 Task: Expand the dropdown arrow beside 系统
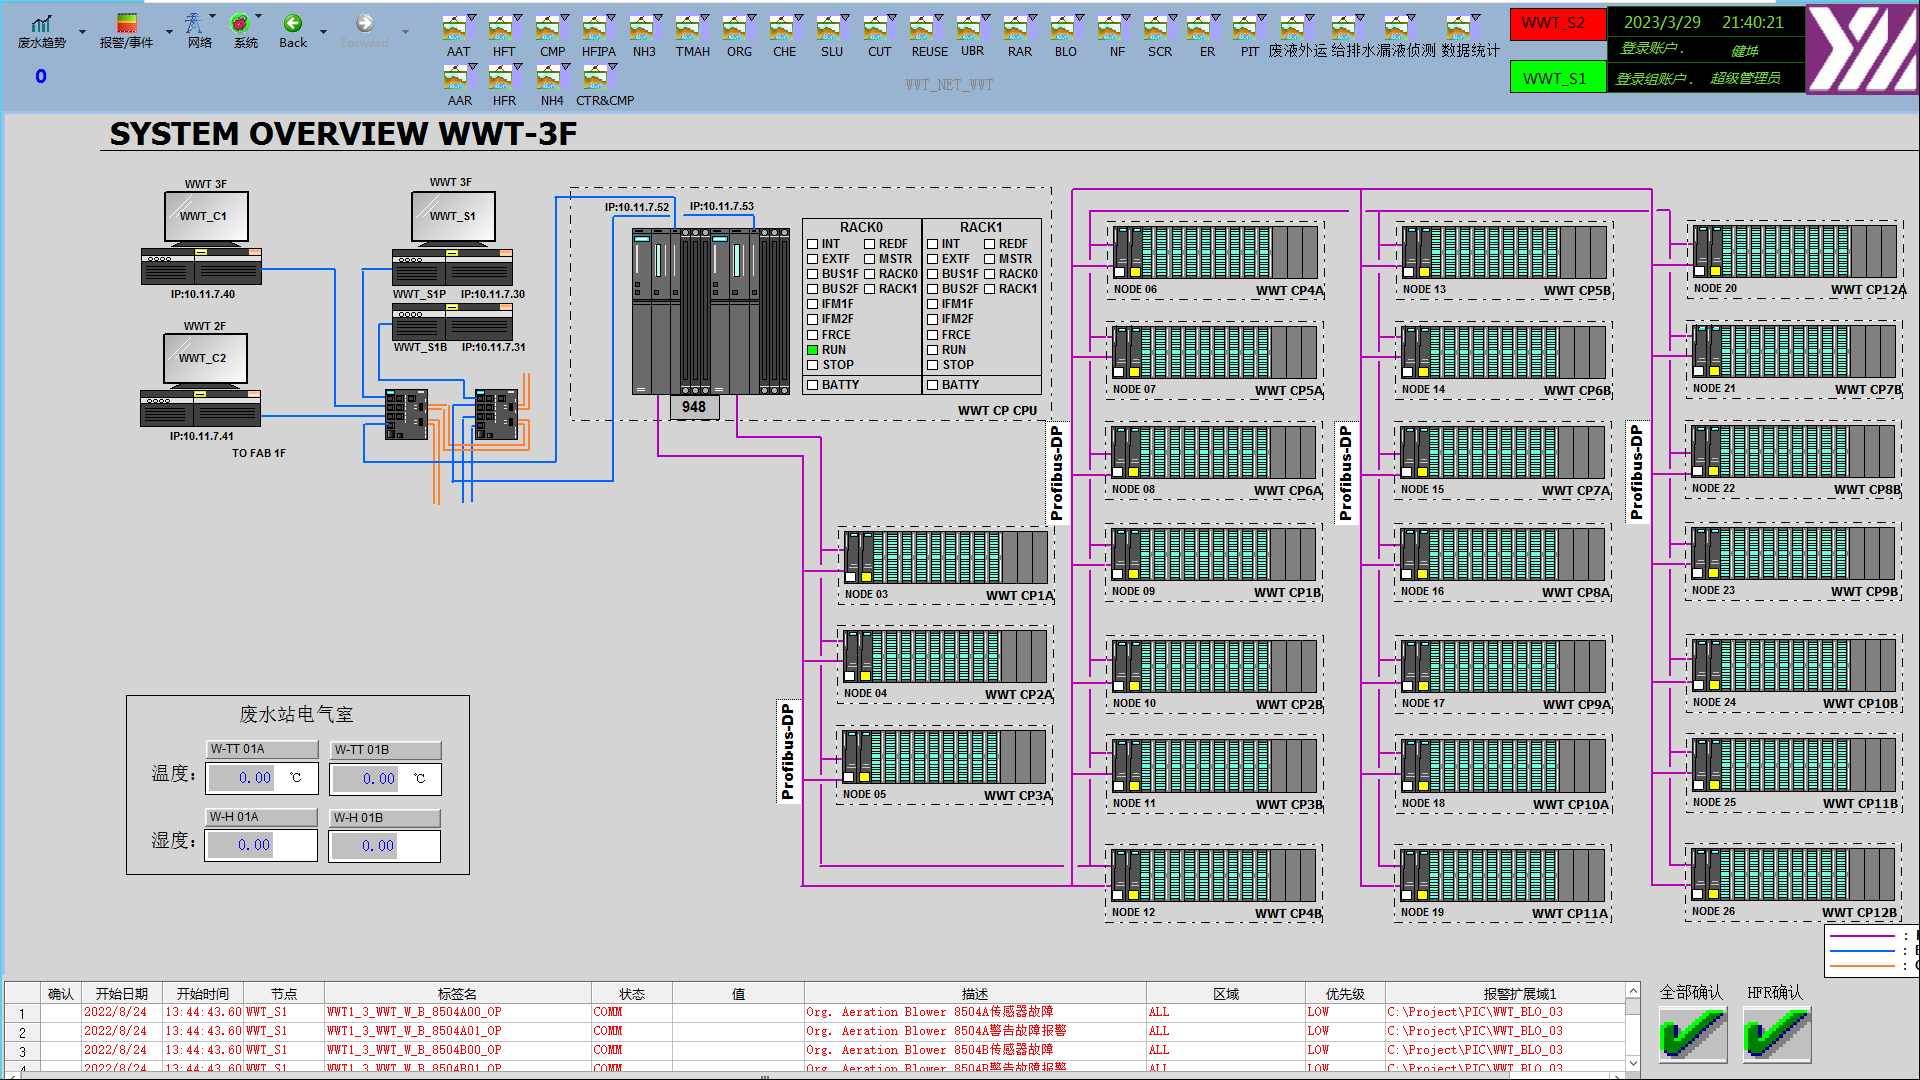pyautogui.click(x=259, y=16)
